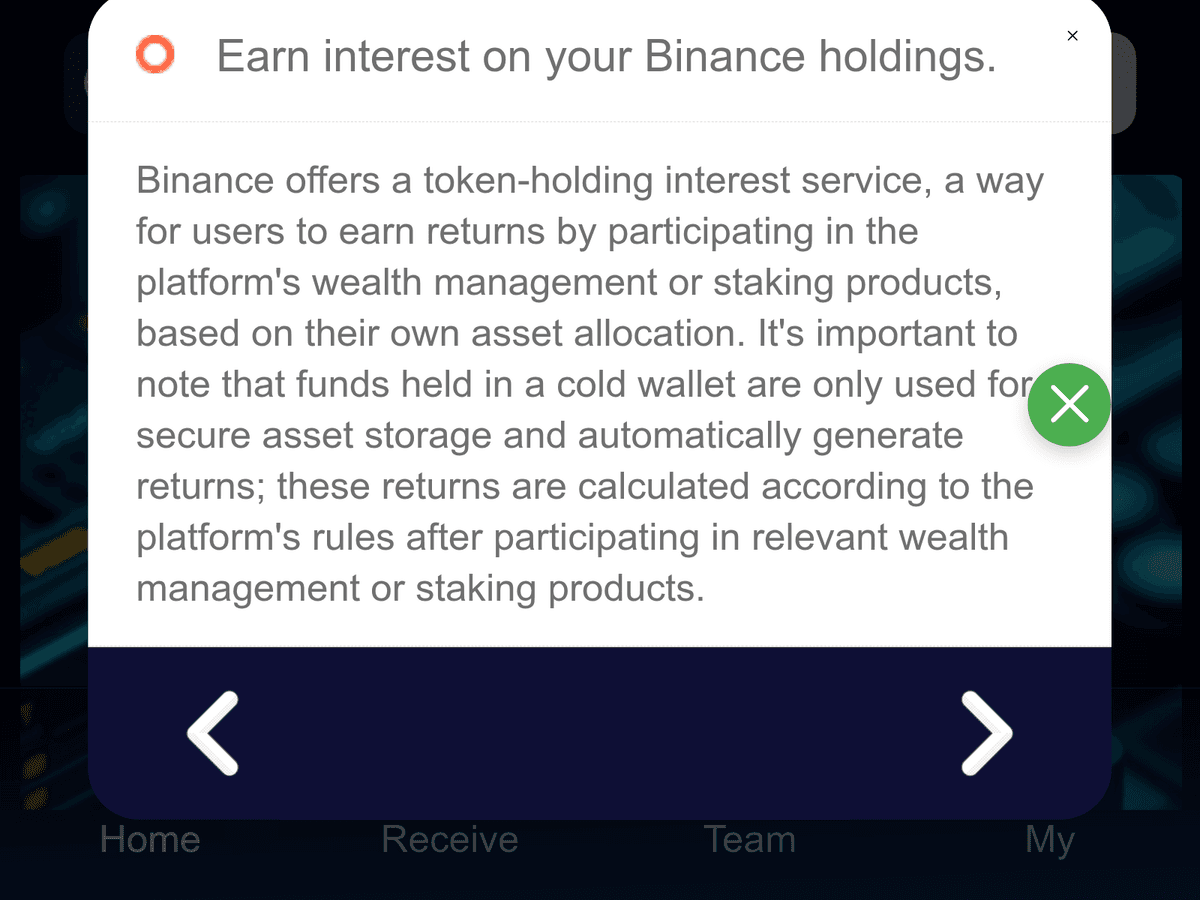Dismiss the popup using the green X button
Viewport: 1200px width, 900px height.
1069,405
